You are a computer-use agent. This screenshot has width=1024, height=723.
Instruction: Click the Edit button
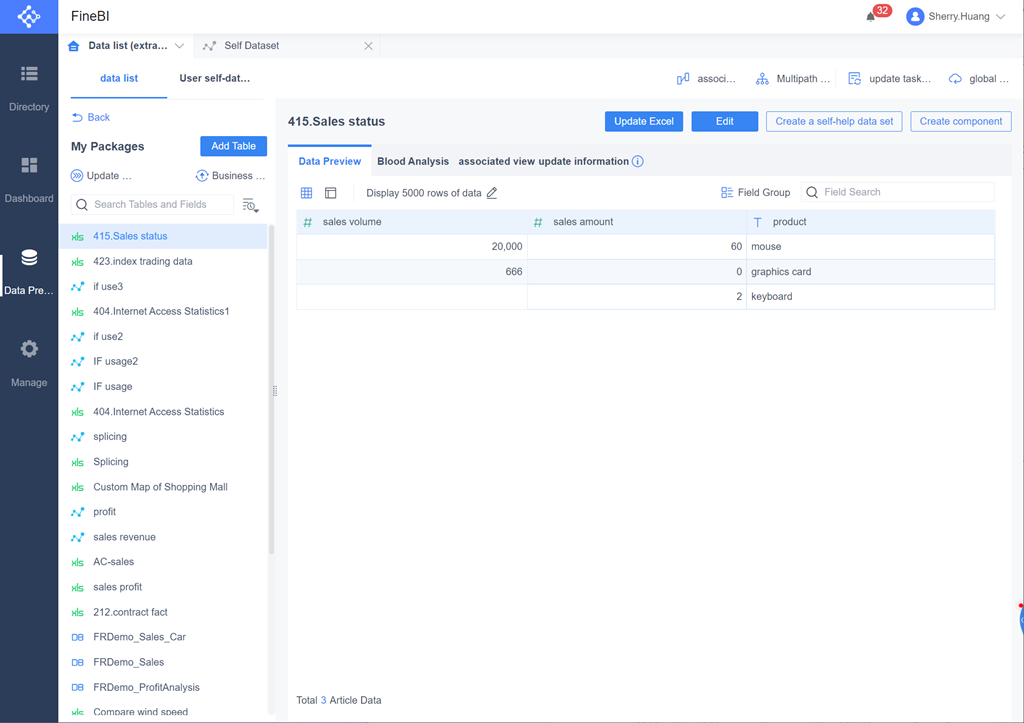tap(725, 121)
